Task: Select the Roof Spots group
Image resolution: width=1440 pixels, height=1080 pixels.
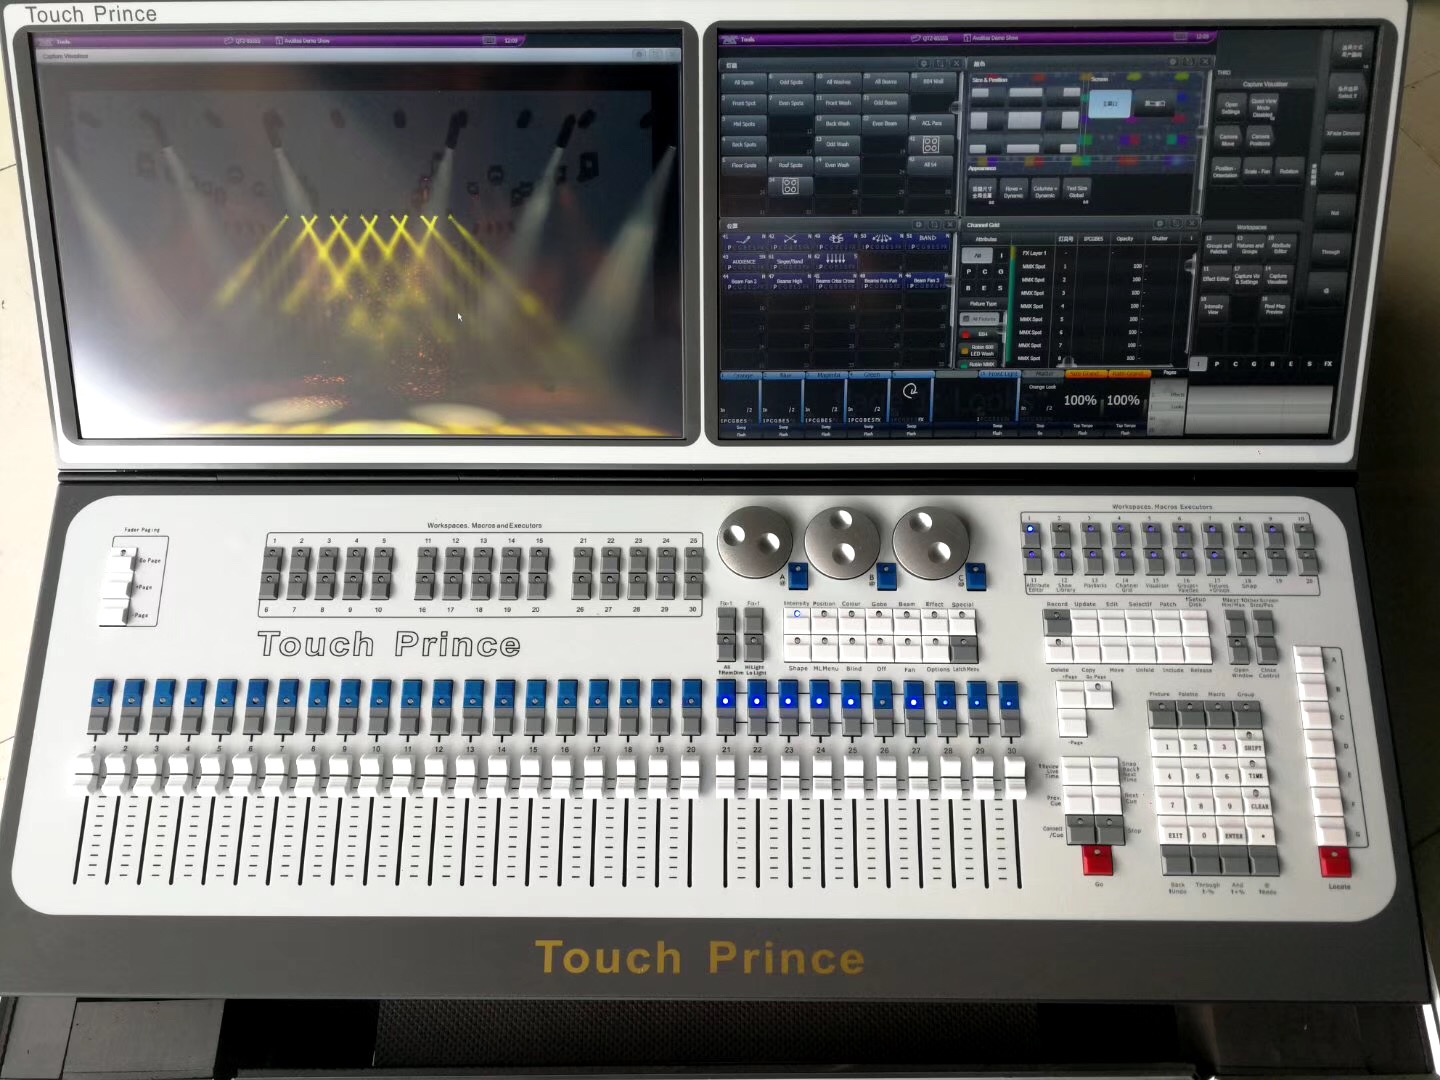Action: (791, 165)
